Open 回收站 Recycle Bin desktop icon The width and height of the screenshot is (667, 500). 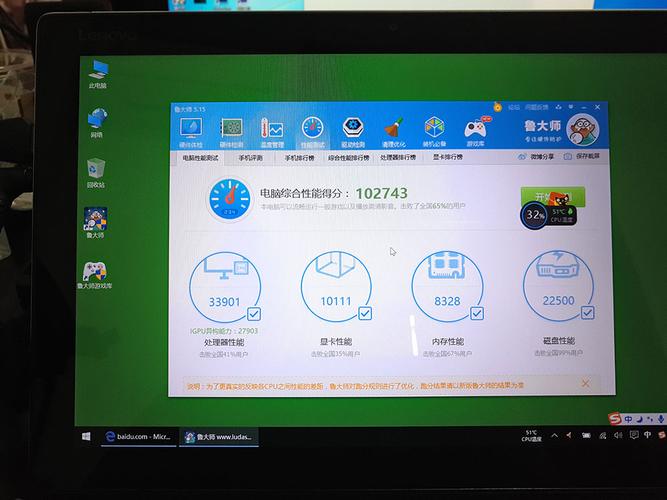click(96, 173)
